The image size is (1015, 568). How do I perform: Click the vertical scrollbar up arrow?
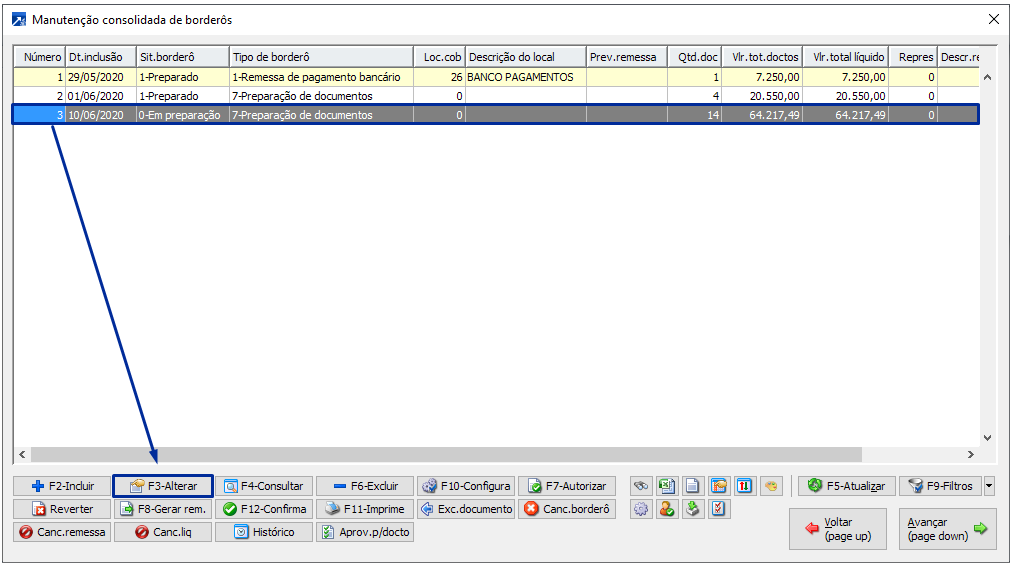988,77
